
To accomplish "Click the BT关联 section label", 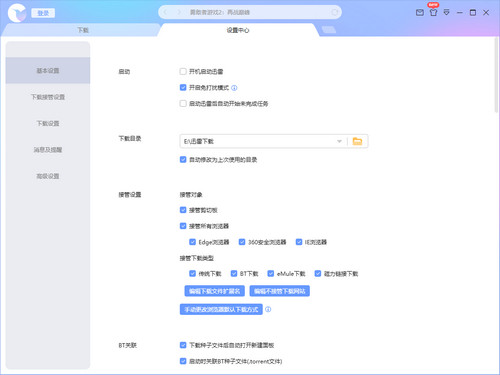I will click(x=127, y=345).
